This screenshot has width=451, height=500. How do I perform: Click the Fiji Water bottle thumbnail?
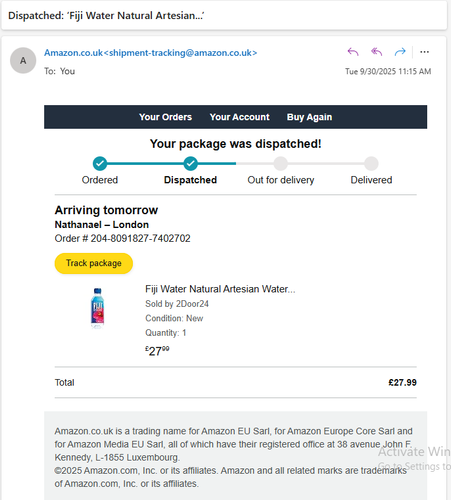point(97,308)
